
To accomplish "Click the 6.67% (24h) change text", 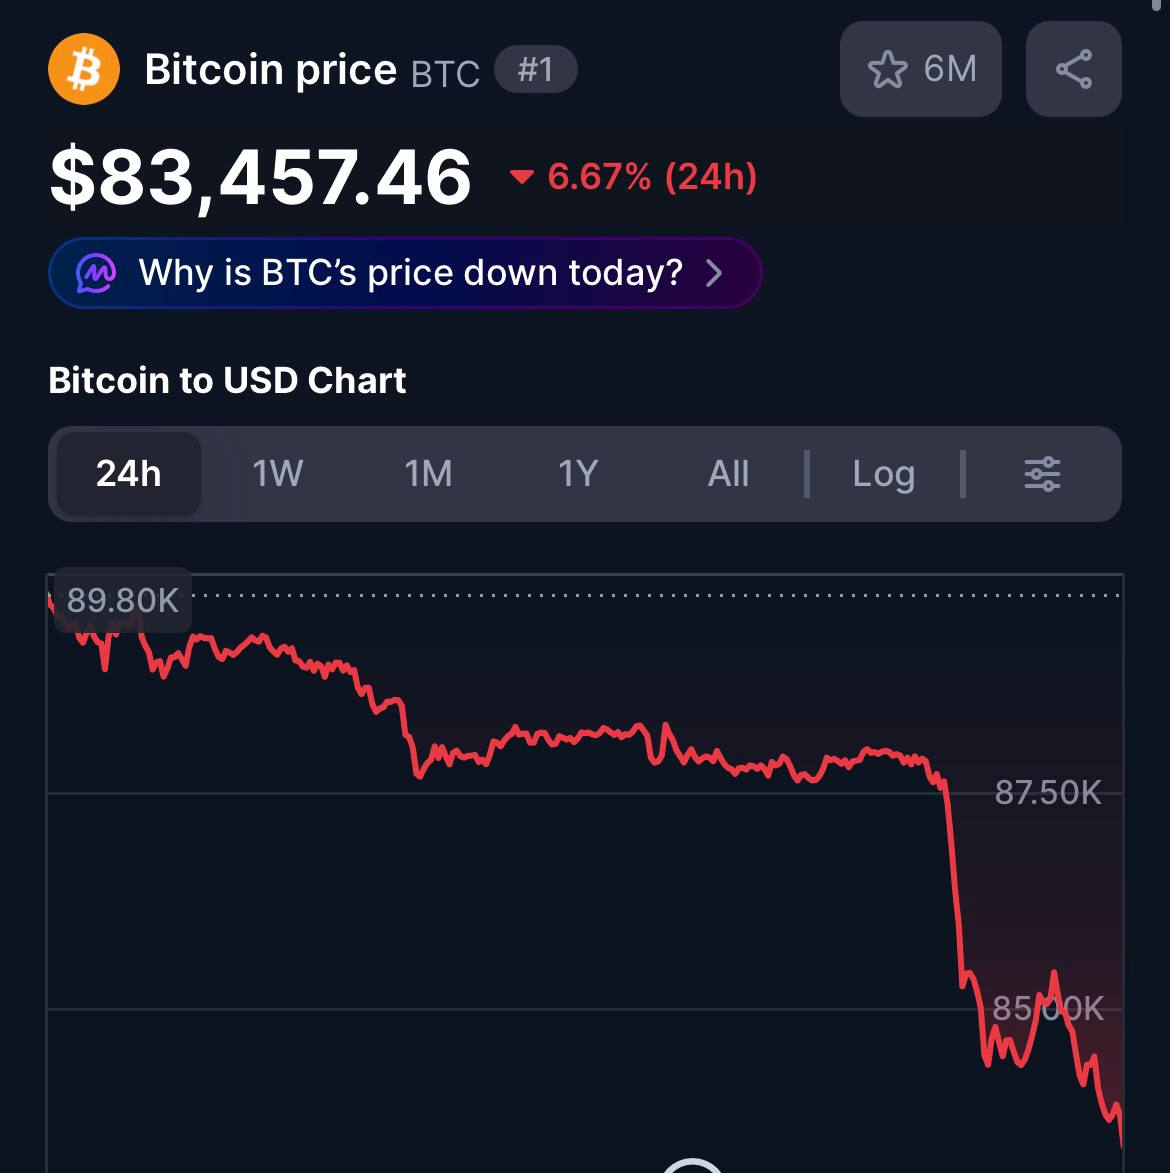I will tap(652, 178).
